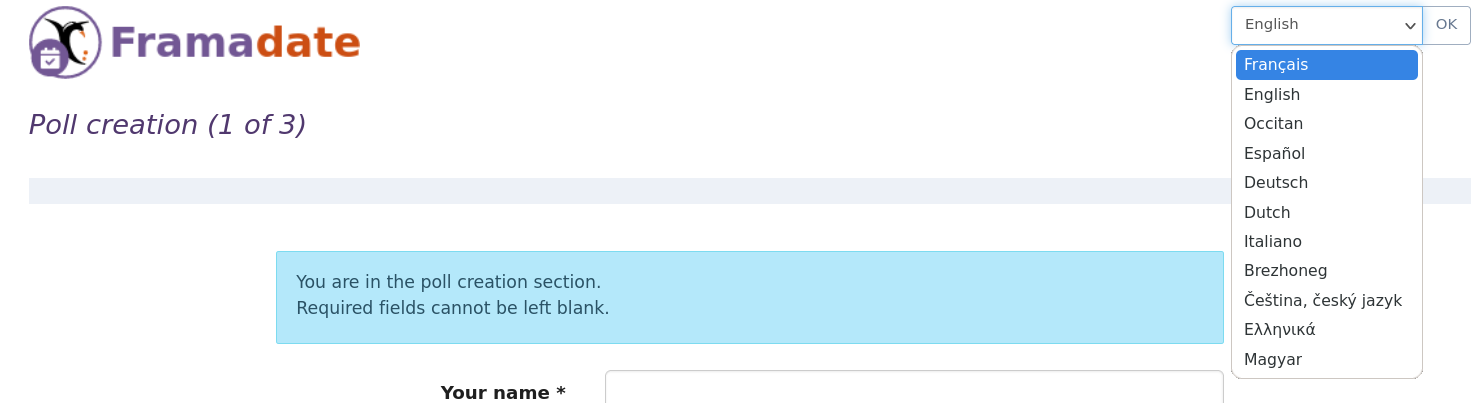1477x403 pixels.
Task: Click the Poll creation (1 of 3) heading
Action: tap(167, 125)
